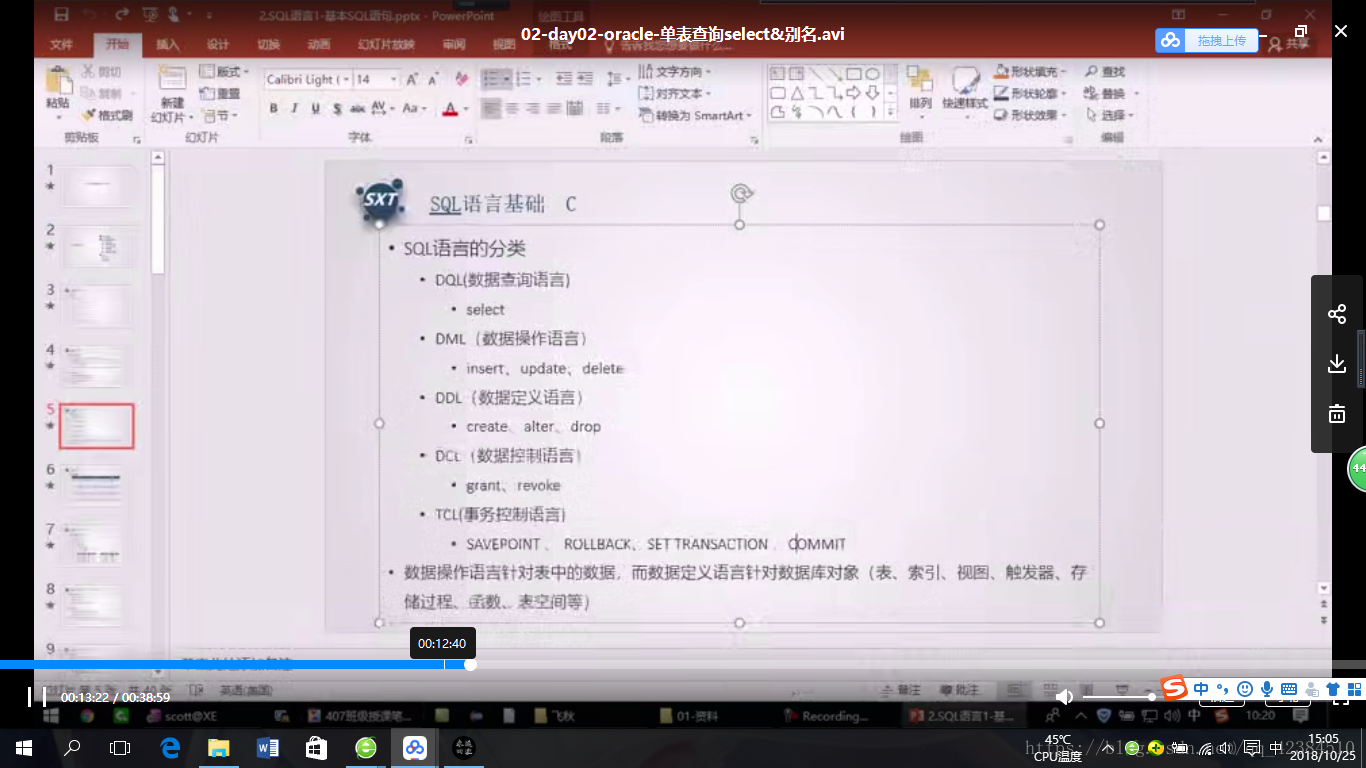Toggle Strikethrough abc formatting
Viewport: 1366px width, 768px height.
357,109
